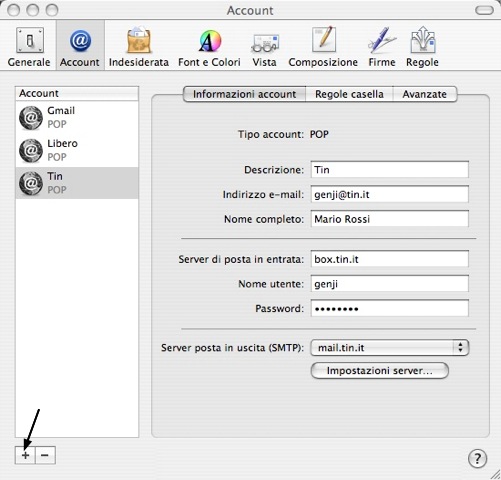This screenshot has height=480, width=501.
Task: Switch to the Avanzate tab
Action: 425,94
